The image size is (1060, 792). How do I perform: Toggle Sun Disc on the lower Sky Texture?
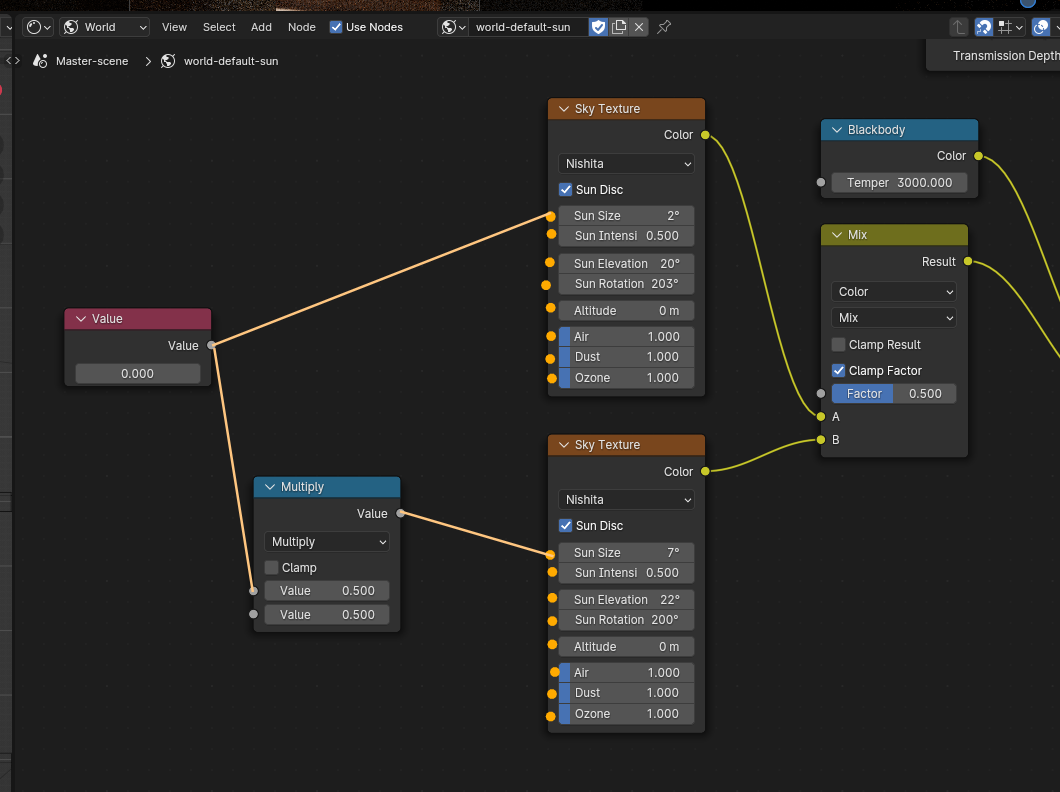566,526
